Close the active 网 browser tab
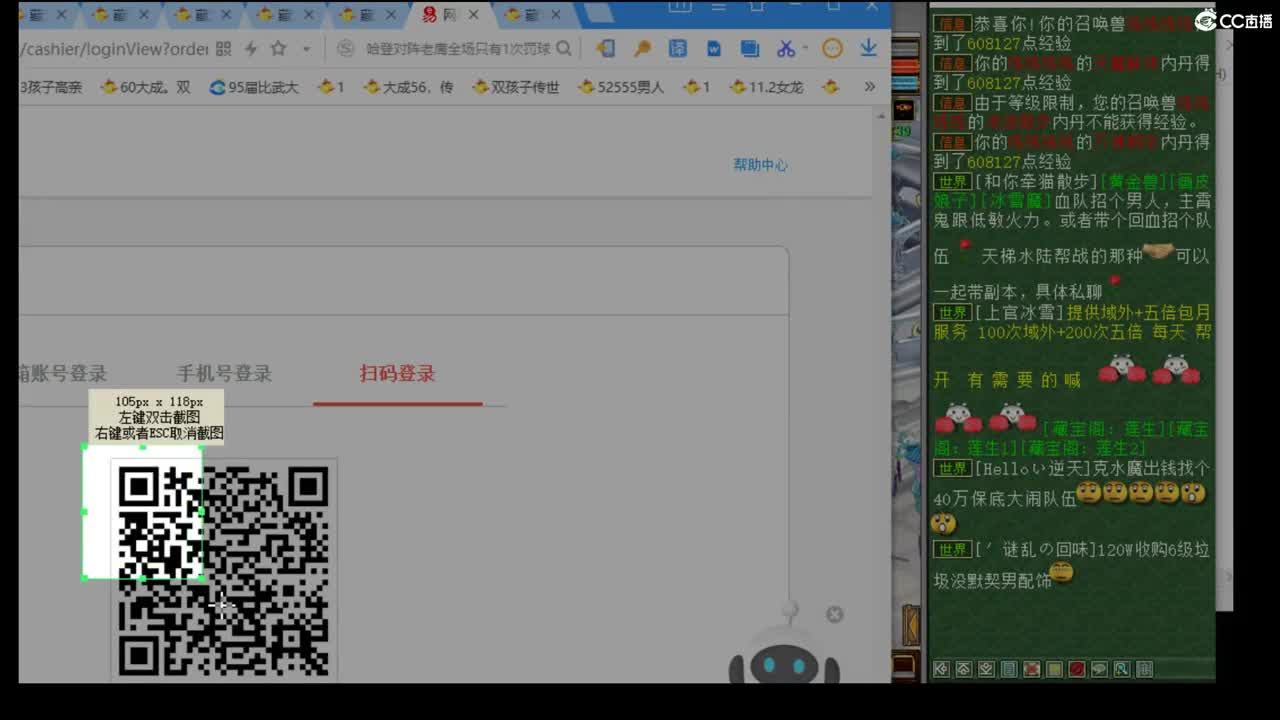The image size is (1280, 720). coord(473,15)
